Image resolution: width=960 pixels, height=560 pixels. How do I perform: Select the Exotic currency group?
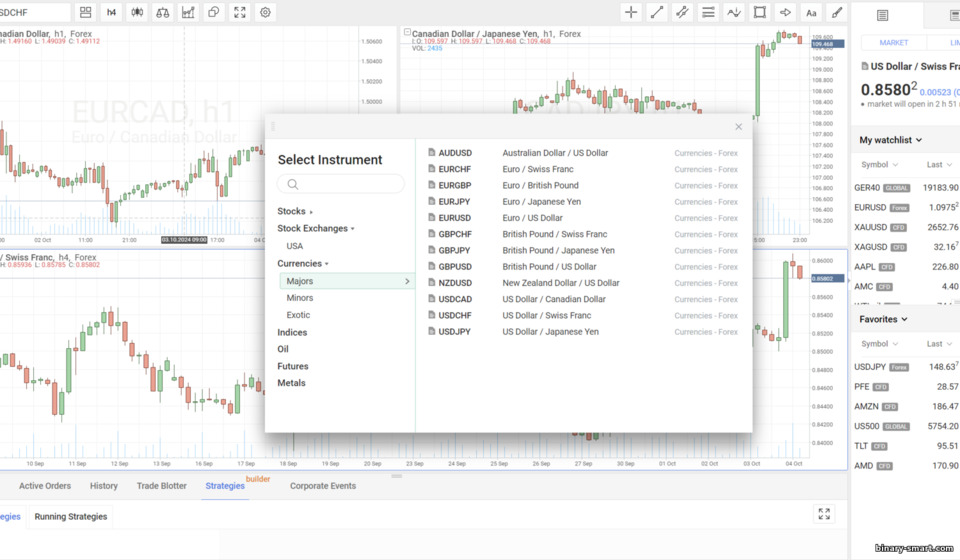(298, 315)
